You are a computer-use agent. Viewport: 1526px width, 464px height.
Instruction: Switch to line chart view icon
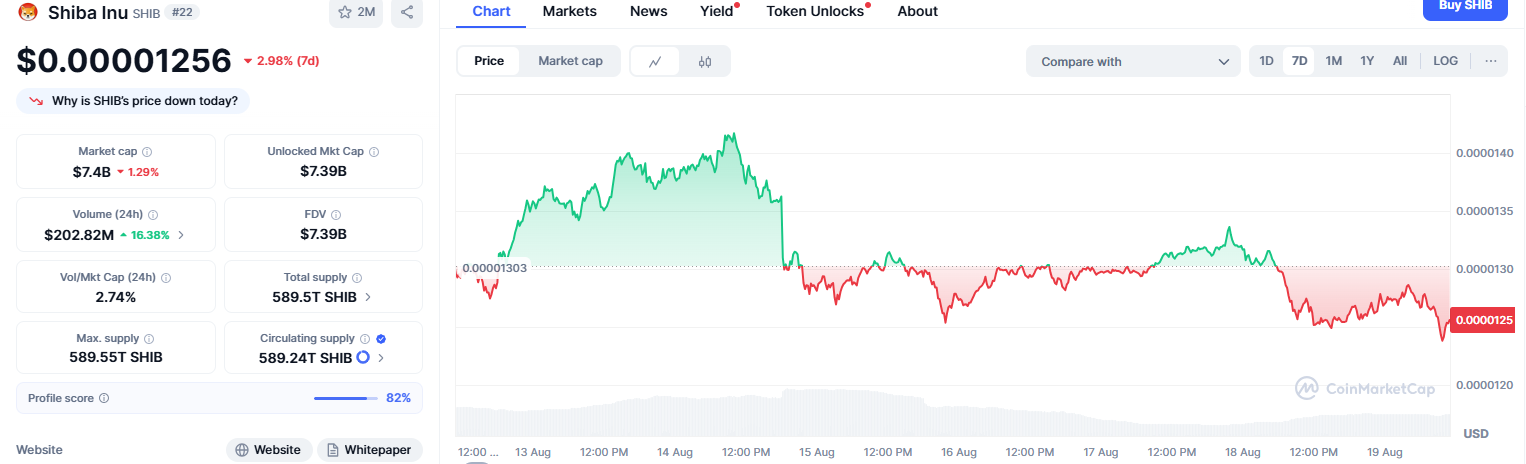(x=655, y=61)
